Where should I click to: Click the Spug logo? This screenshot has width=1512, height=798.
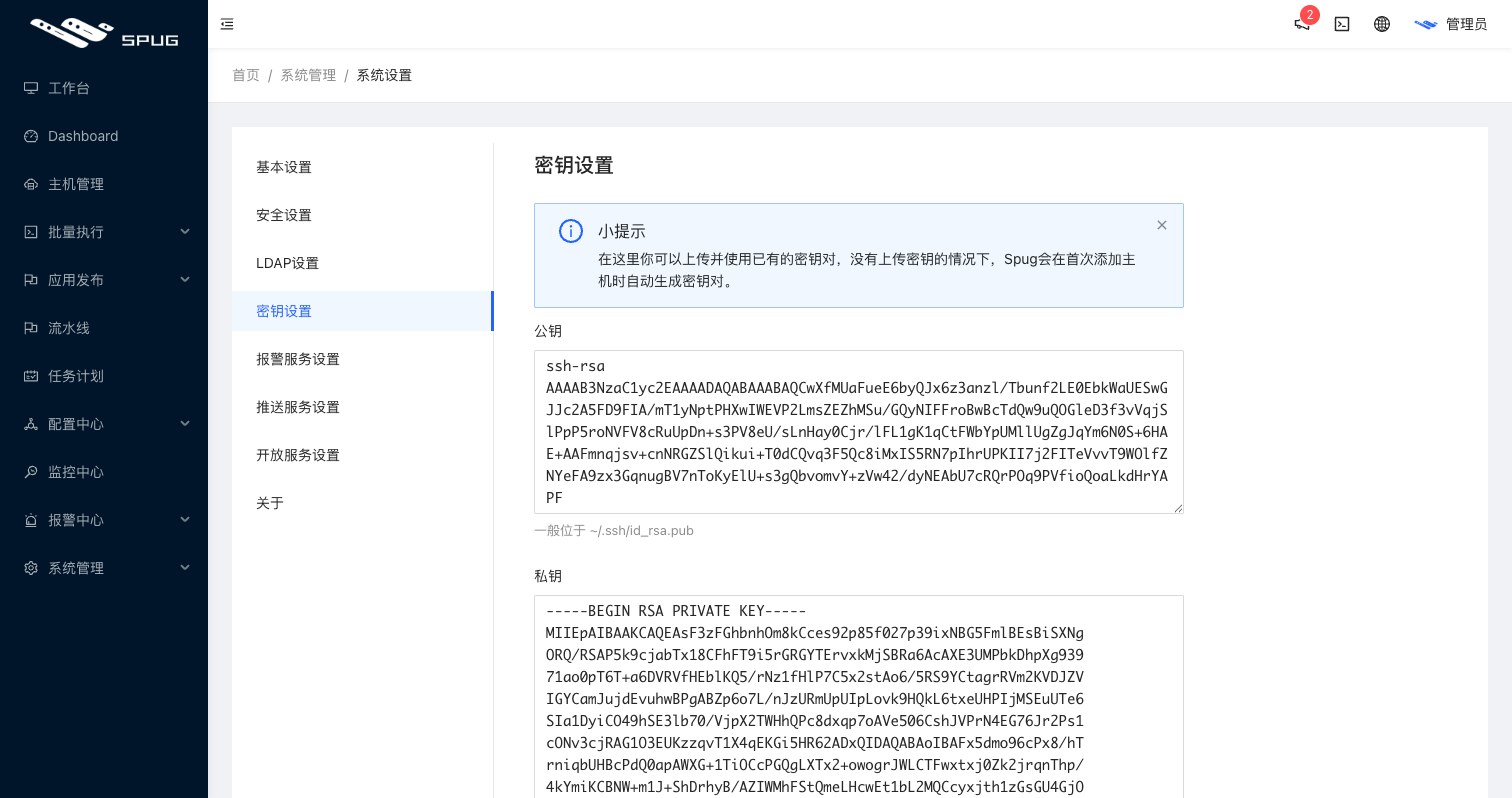104,32
